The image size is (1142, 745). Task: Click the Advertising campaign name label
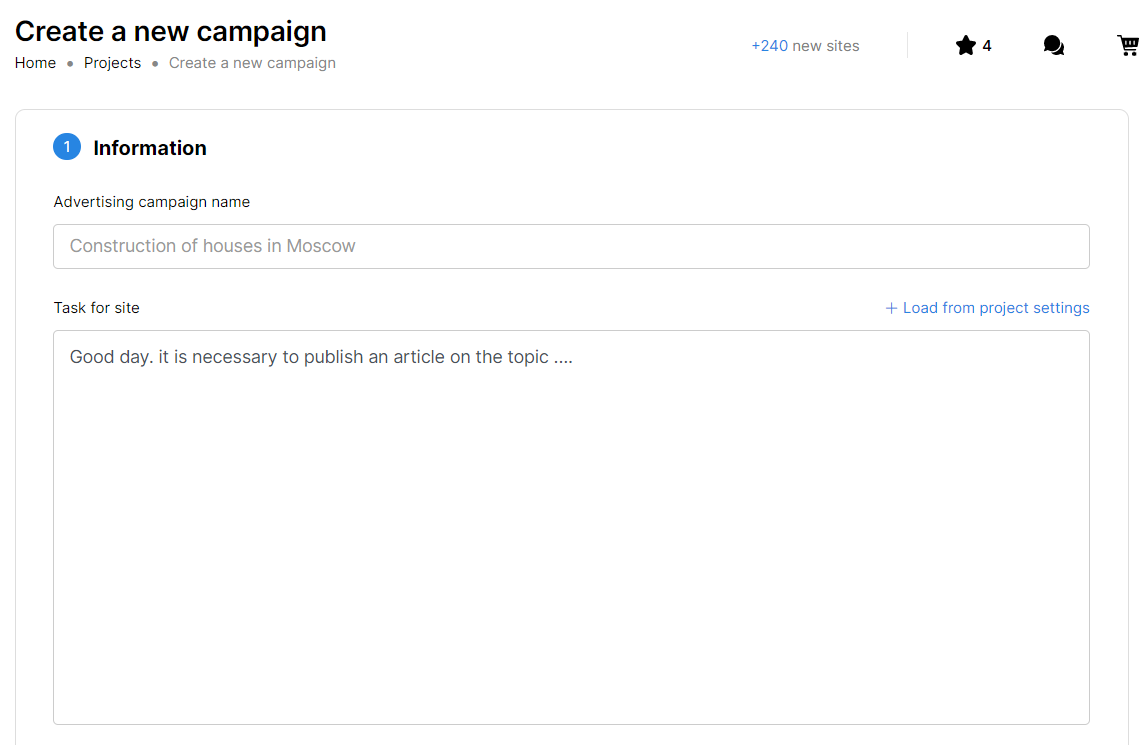click(151, 201)
